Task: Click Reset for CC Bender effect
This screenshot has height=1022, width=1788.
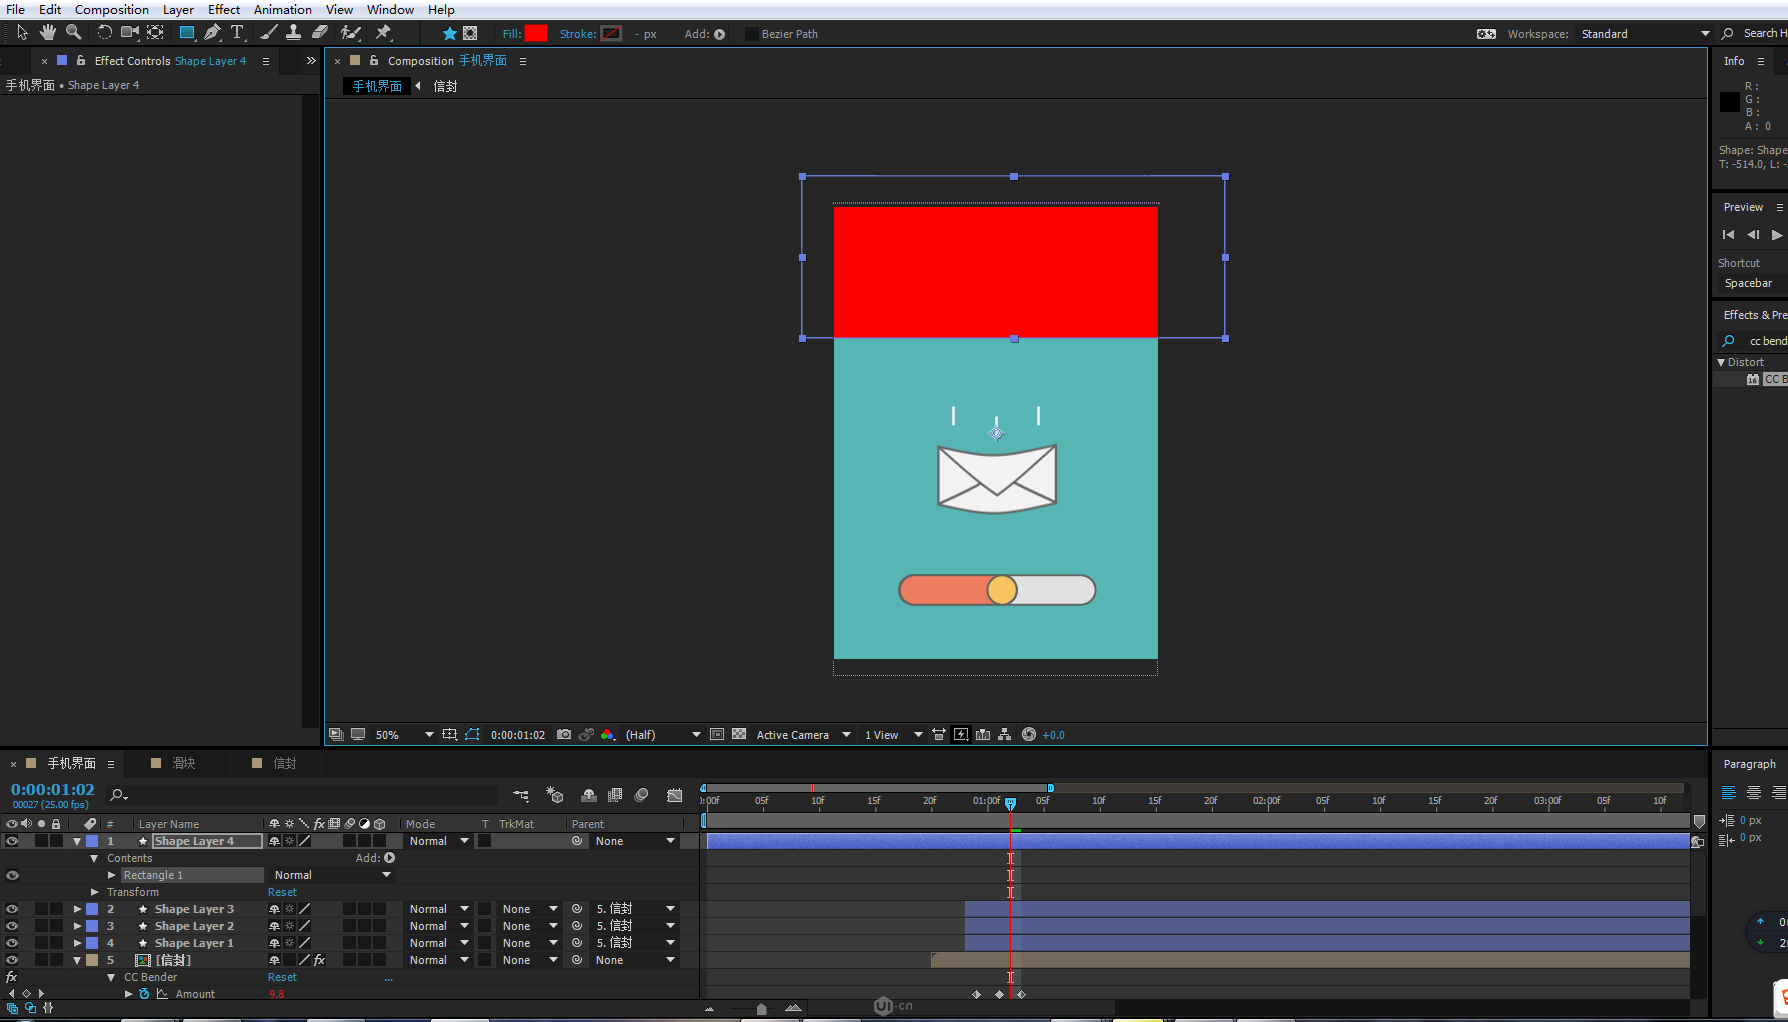Action: (282, 977)
